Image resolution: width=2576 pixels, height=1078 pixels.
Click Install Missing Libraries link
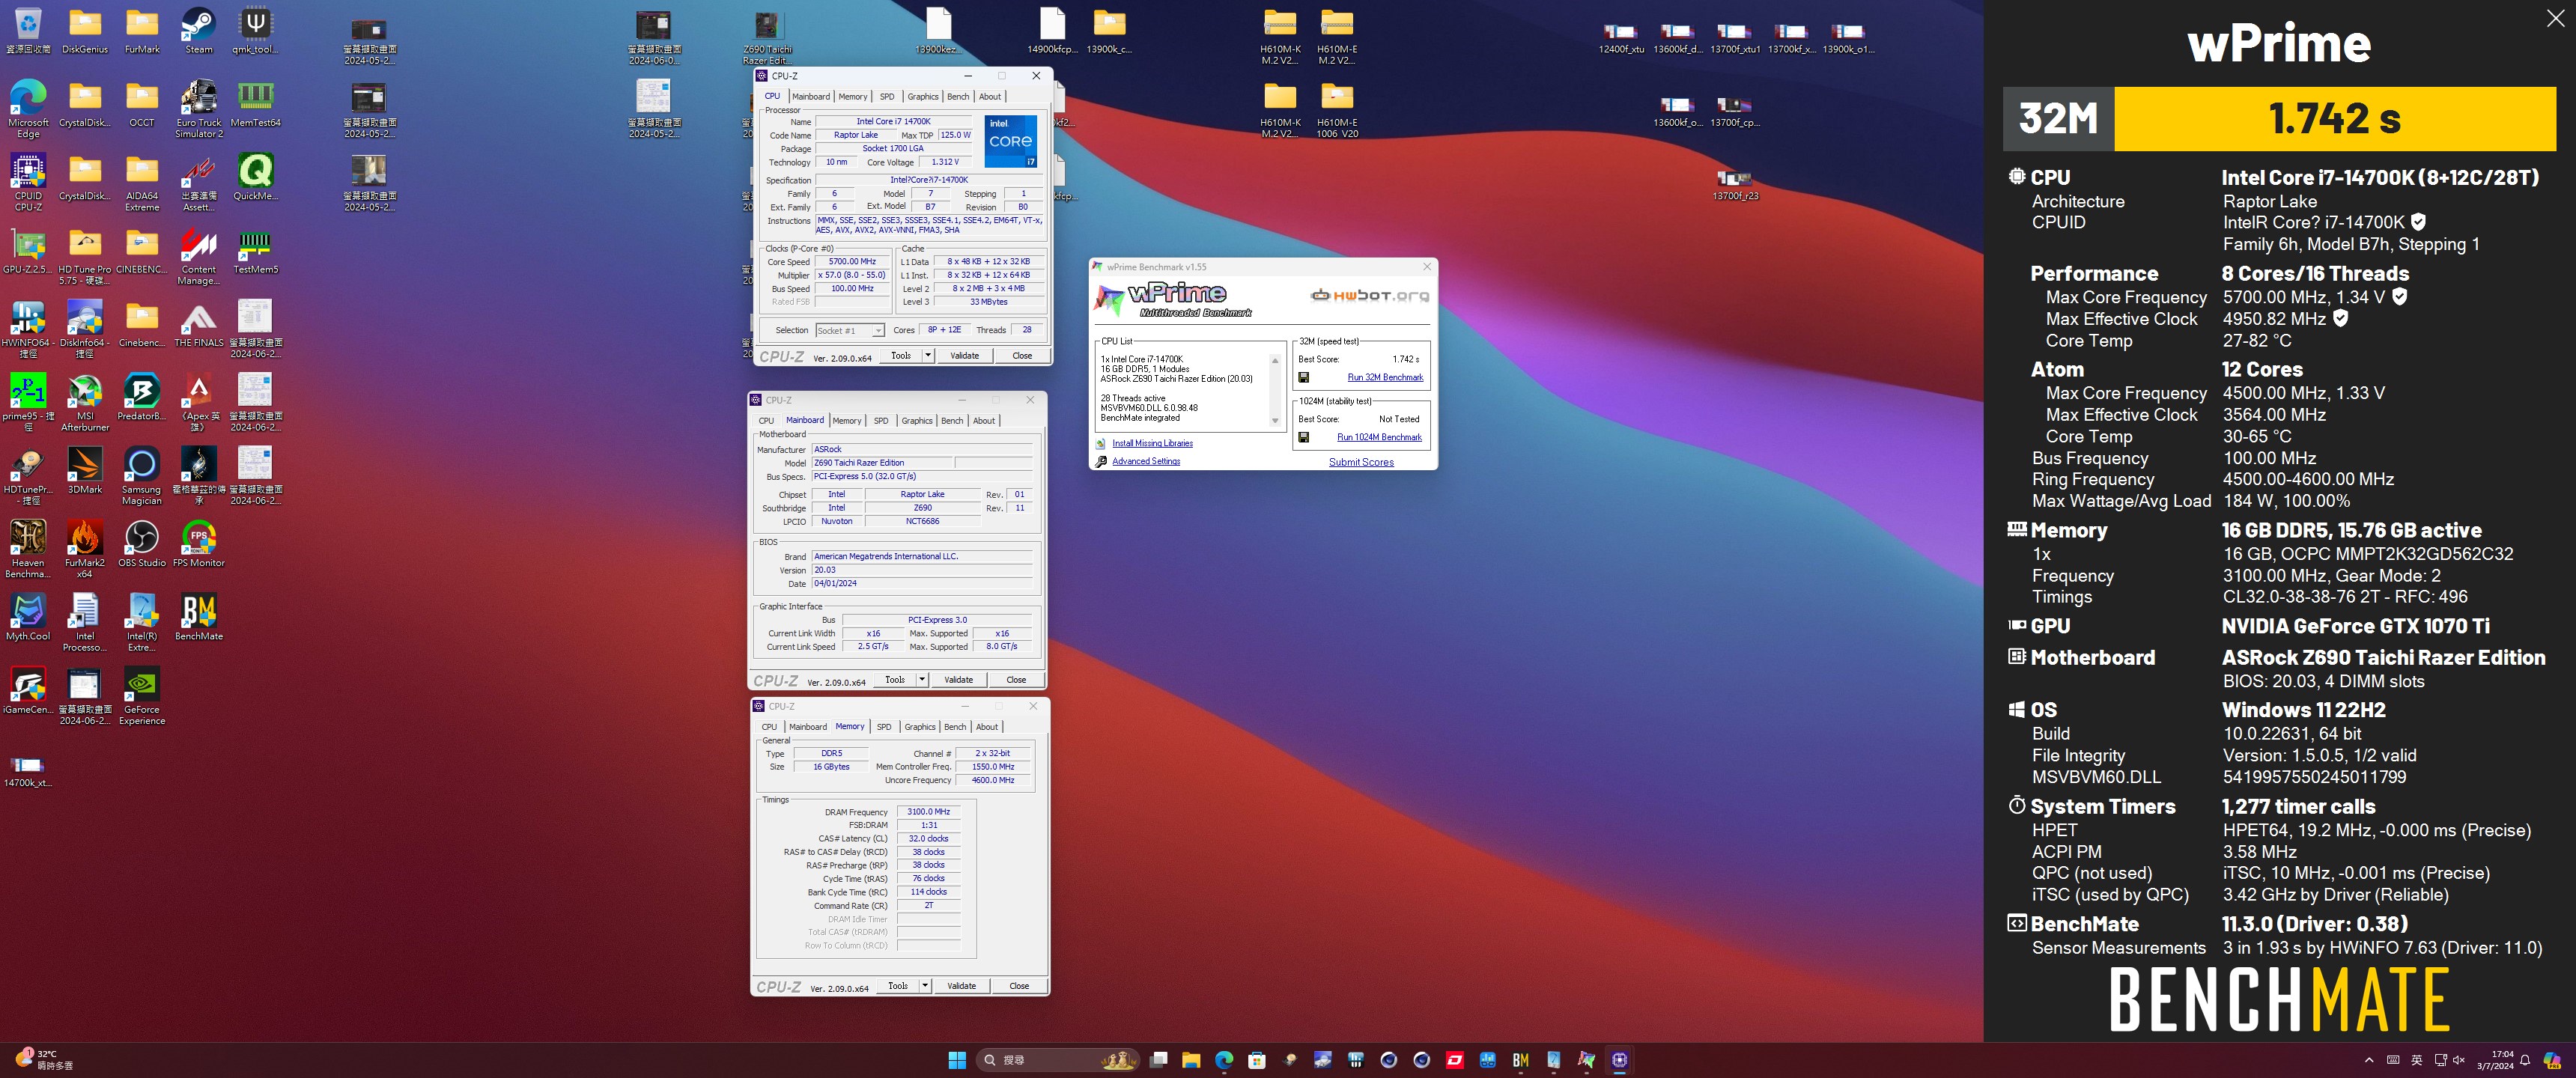point(1152,443)
